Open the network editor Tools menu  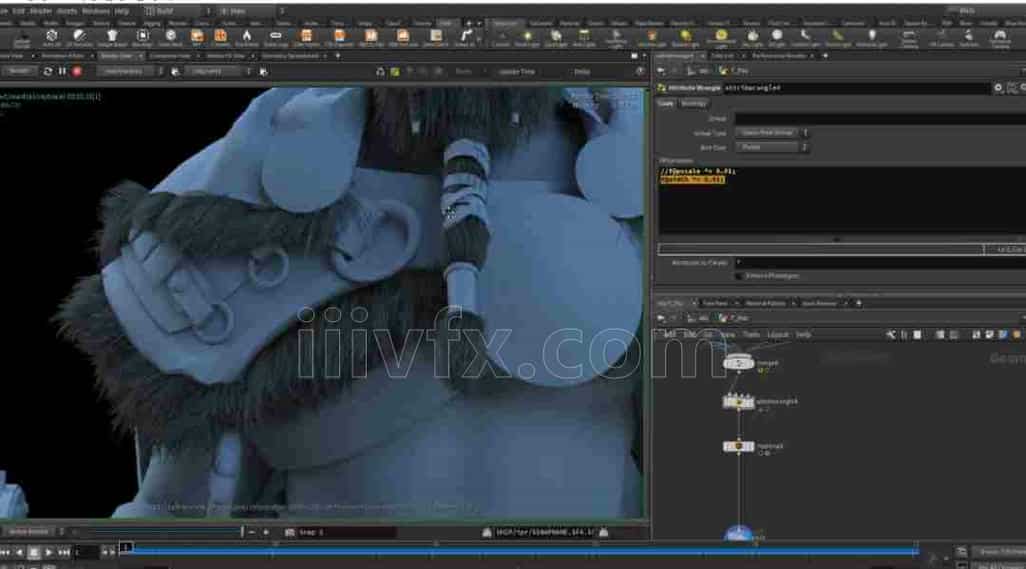(x=751, y=335)
